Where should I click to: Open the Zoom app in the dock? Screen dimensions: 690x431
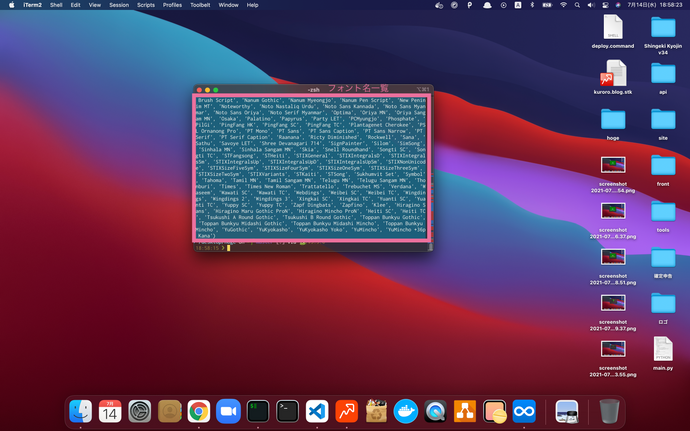(x=228, y=411)
